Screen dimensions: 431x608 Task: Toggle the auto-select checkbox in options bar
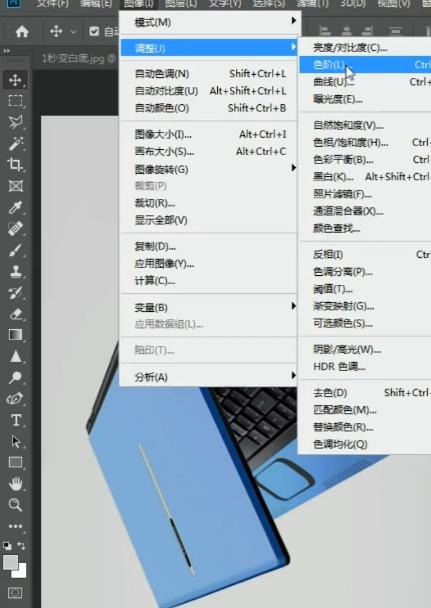94,31
